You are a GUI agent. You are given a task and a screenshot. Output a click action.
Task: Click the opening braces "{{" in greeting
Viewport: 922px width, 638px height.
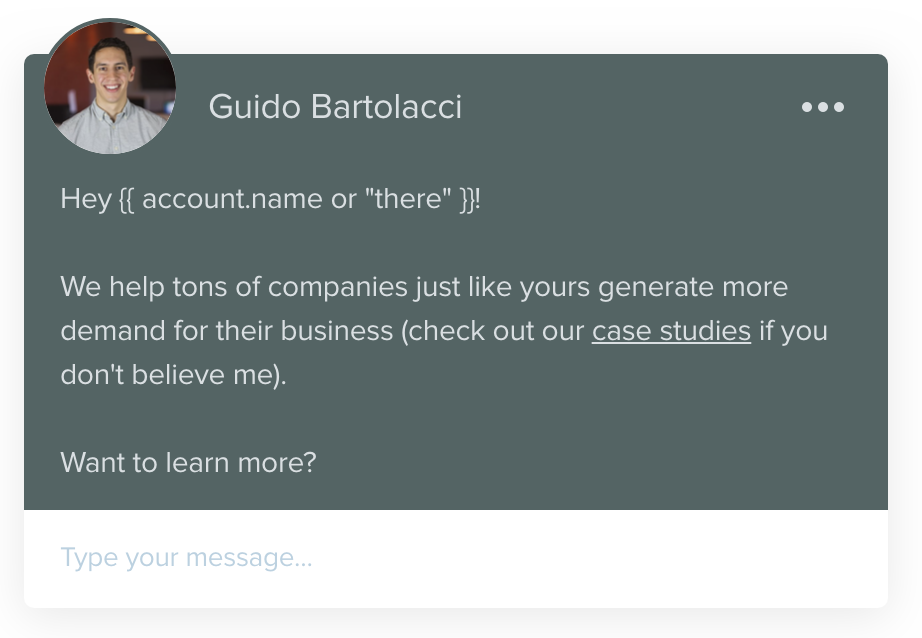point(126,198)
